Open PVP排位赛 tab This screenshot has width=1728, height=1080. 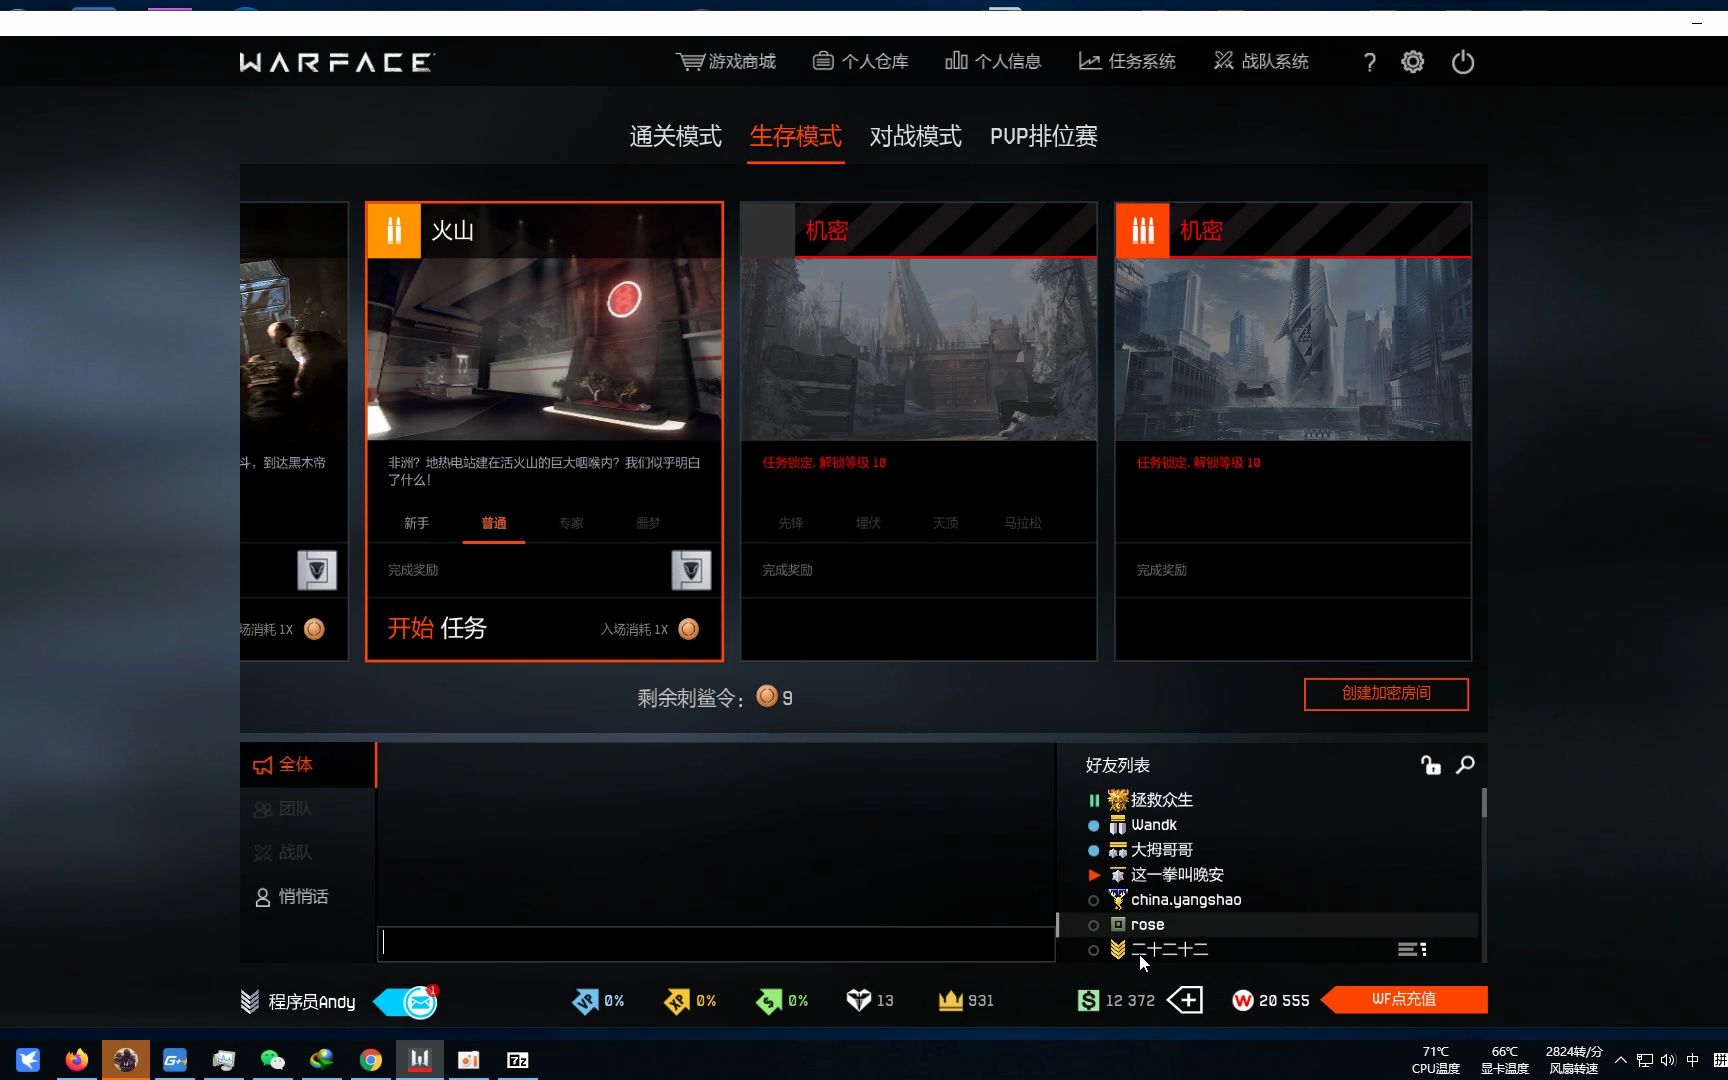point(1043,137)
